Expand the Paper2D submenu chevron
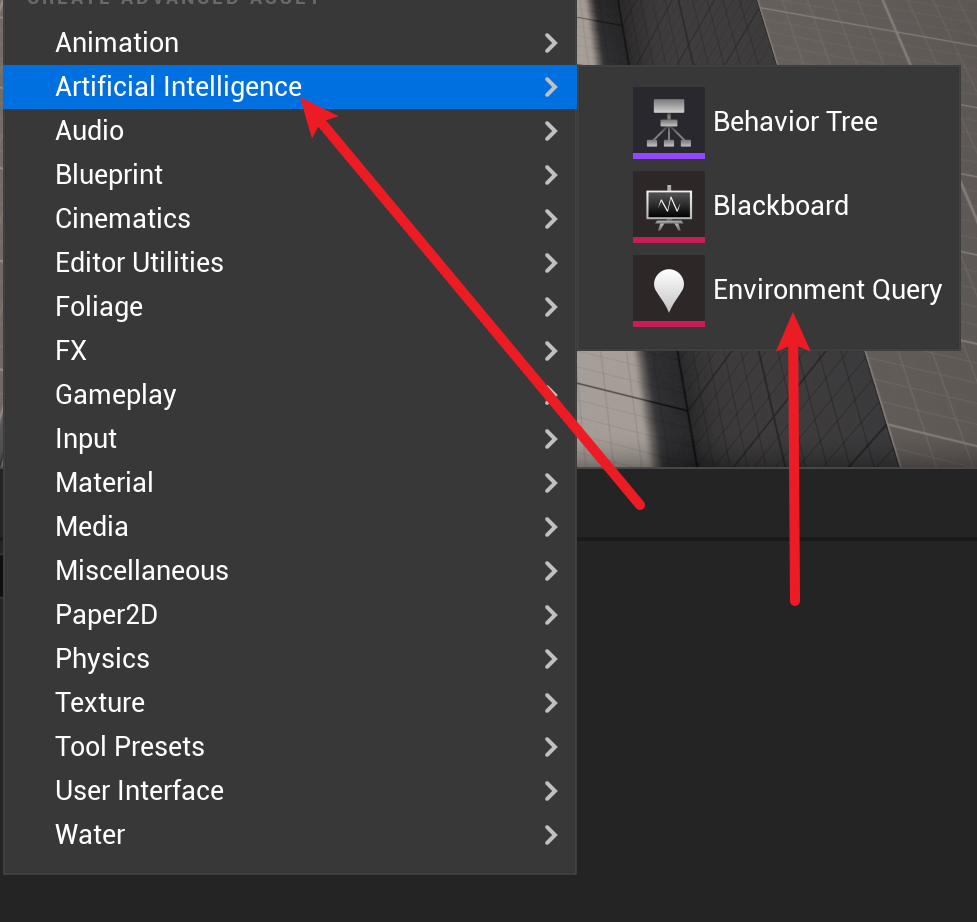The image size is (977, 922). click(551, 615)
